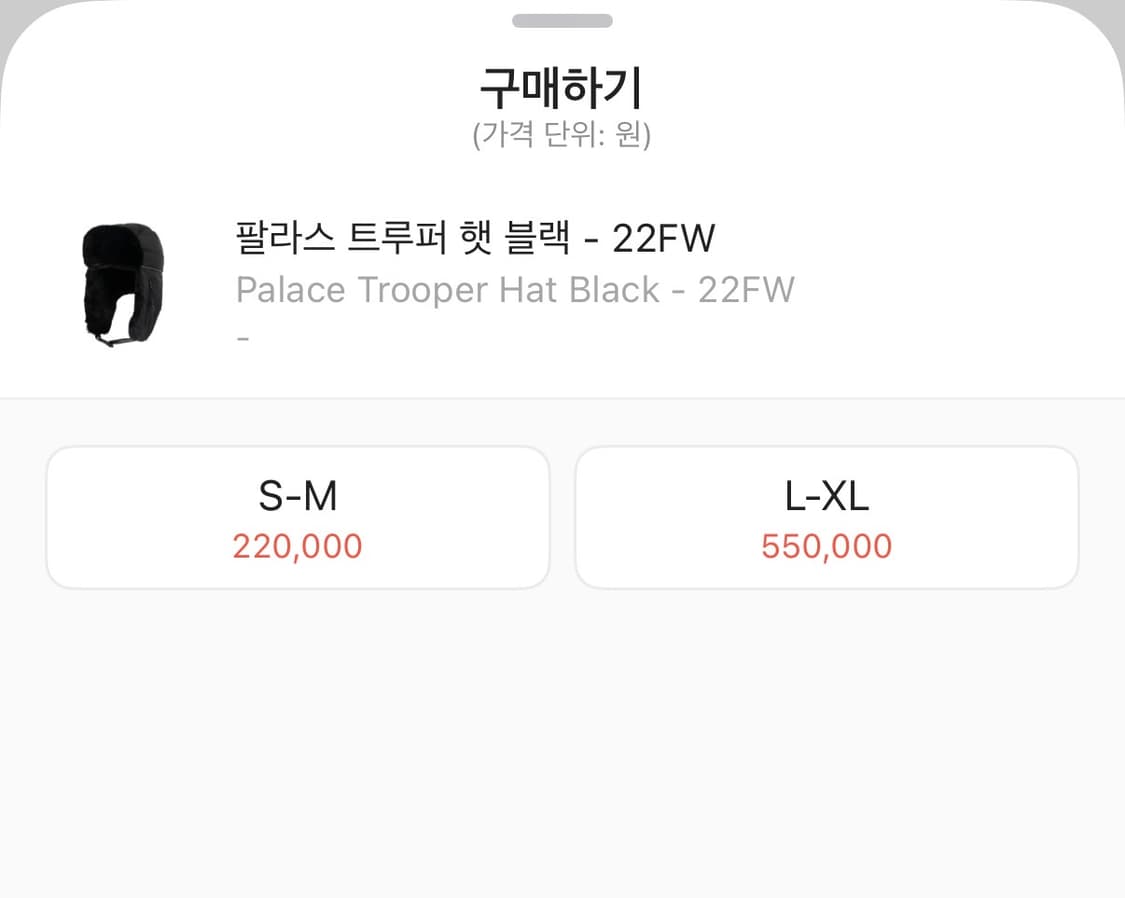Tap the dash placeholder under product name

coord(240,337)
